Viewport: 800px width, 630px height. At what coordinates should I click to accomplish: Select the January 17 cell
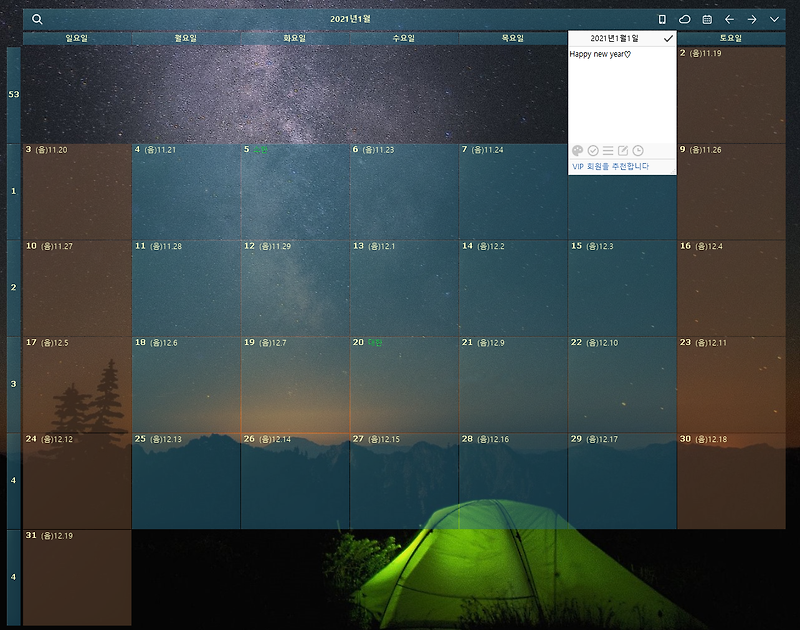77,385
